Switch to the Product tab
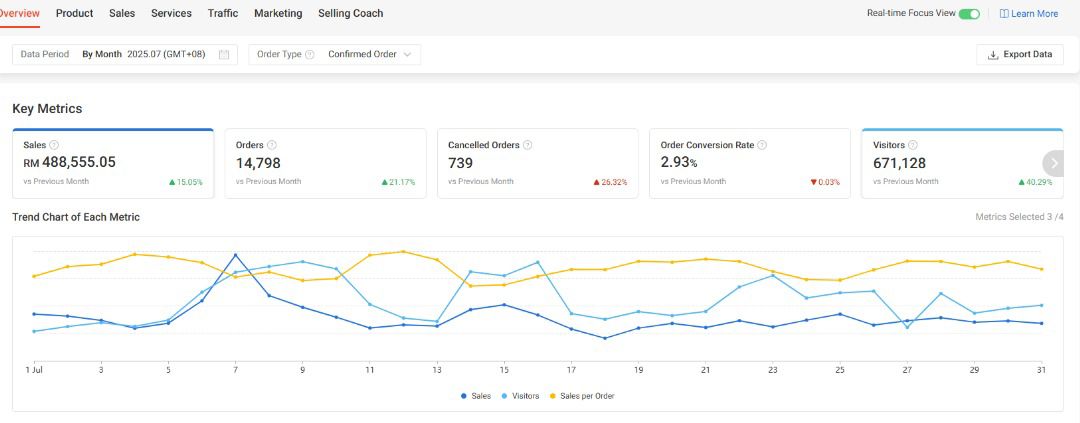This screenshot has height=423, width=1080. point(74,13)
